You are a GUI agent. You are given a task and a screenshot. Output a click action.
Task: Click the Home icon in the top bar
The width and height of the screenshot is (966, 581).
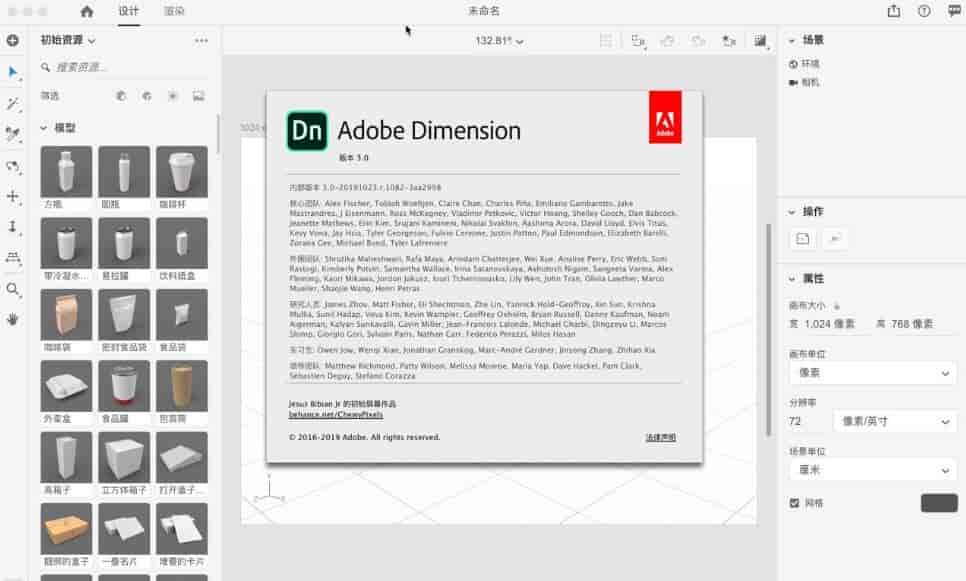(x=85, y=12)
